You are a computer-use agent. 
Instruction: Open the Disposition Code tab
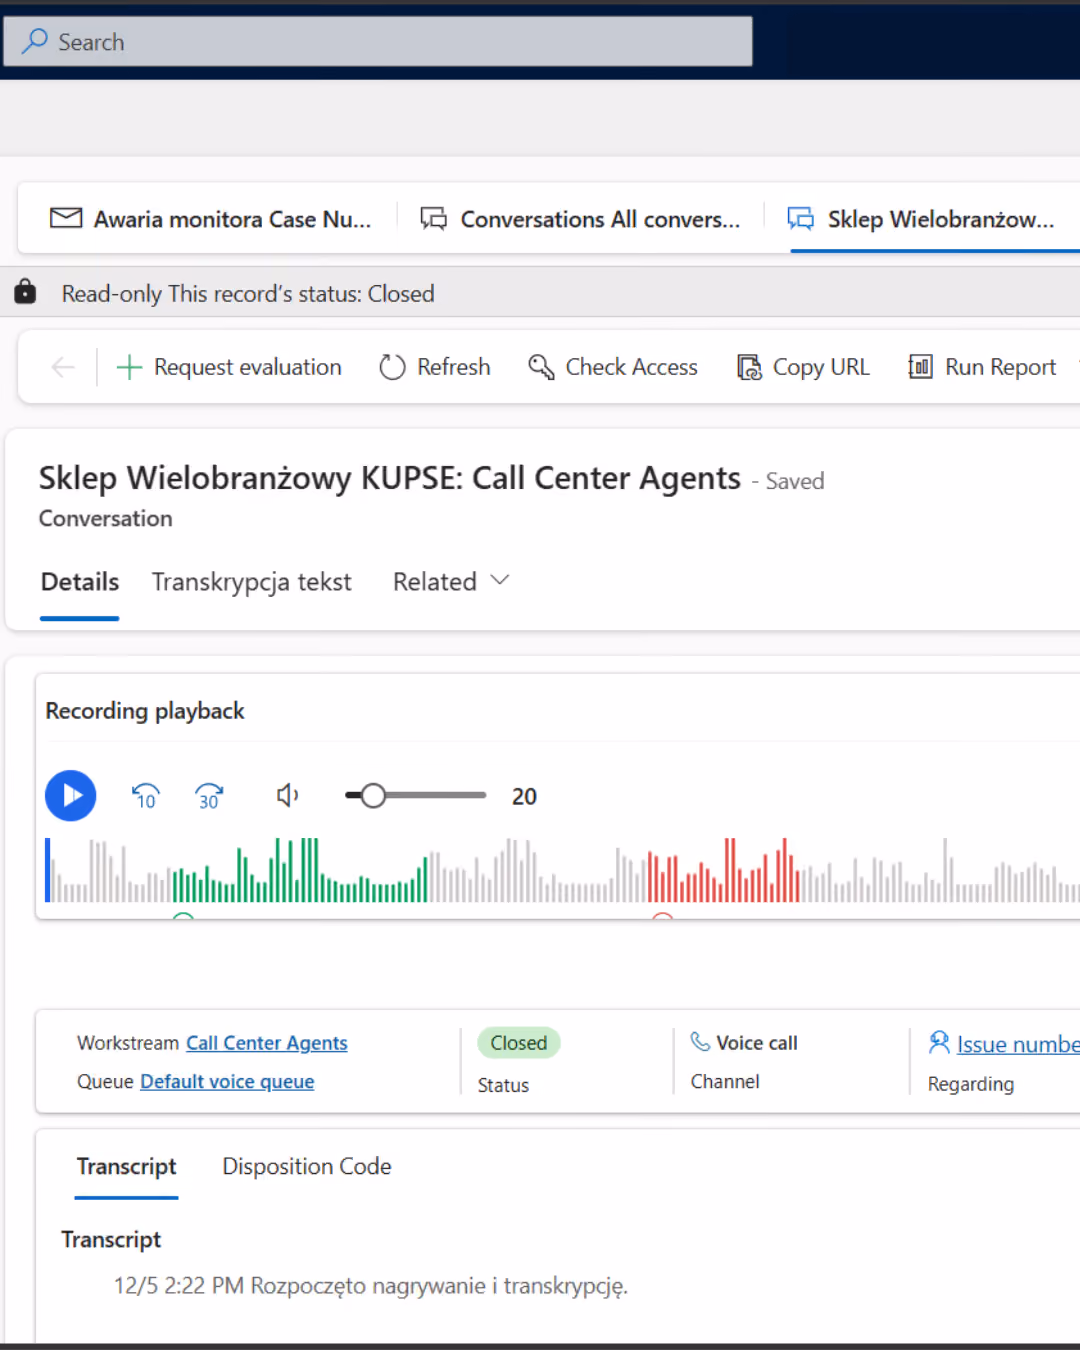point(307,1166)
